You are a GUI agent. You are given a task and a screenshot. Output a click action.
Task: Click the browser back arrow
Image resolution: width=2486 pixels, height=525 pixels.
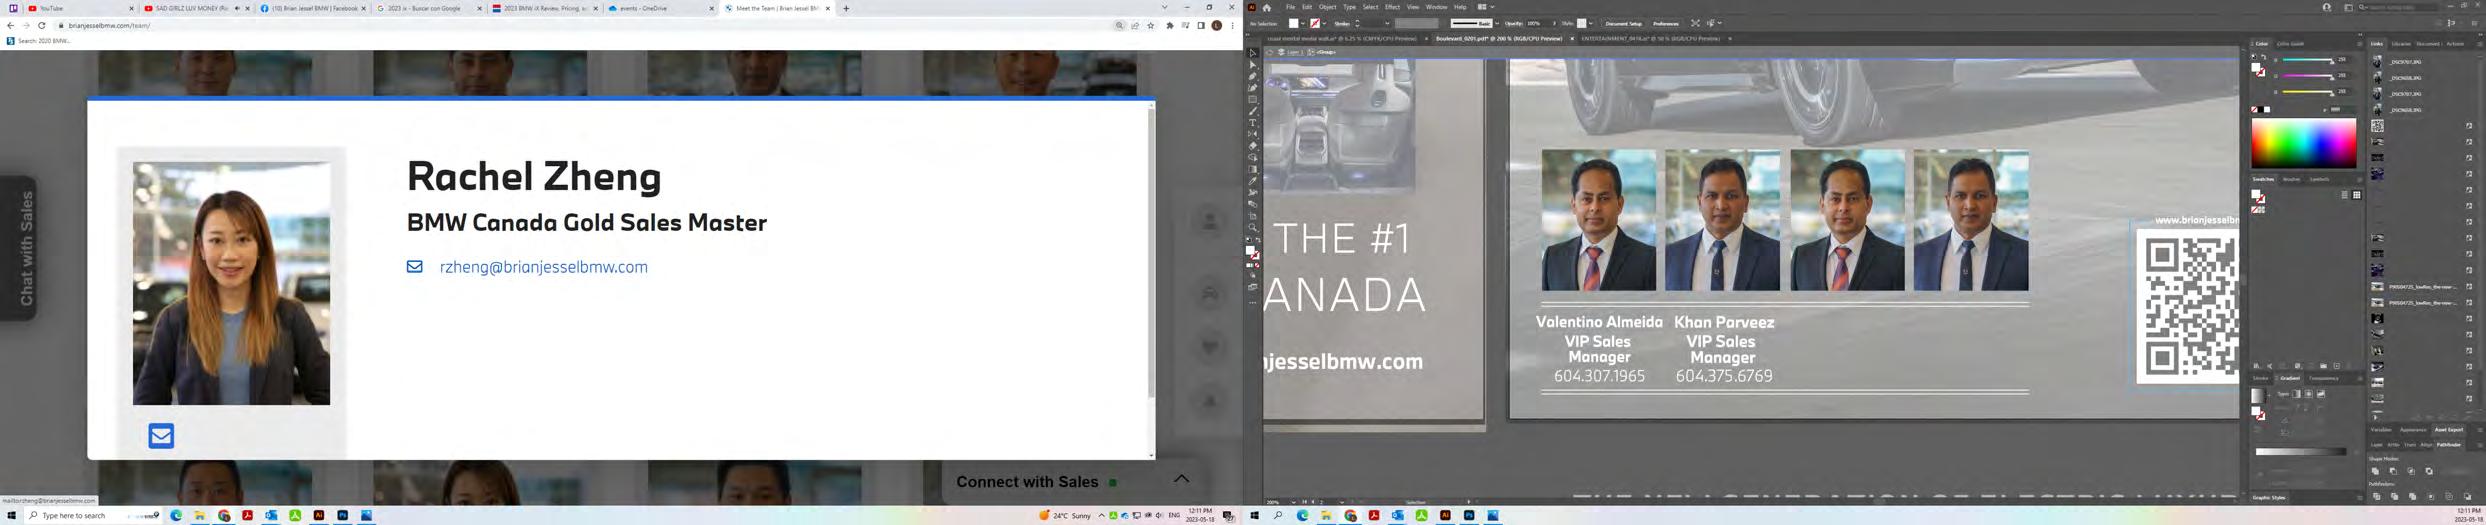point(10,25)
